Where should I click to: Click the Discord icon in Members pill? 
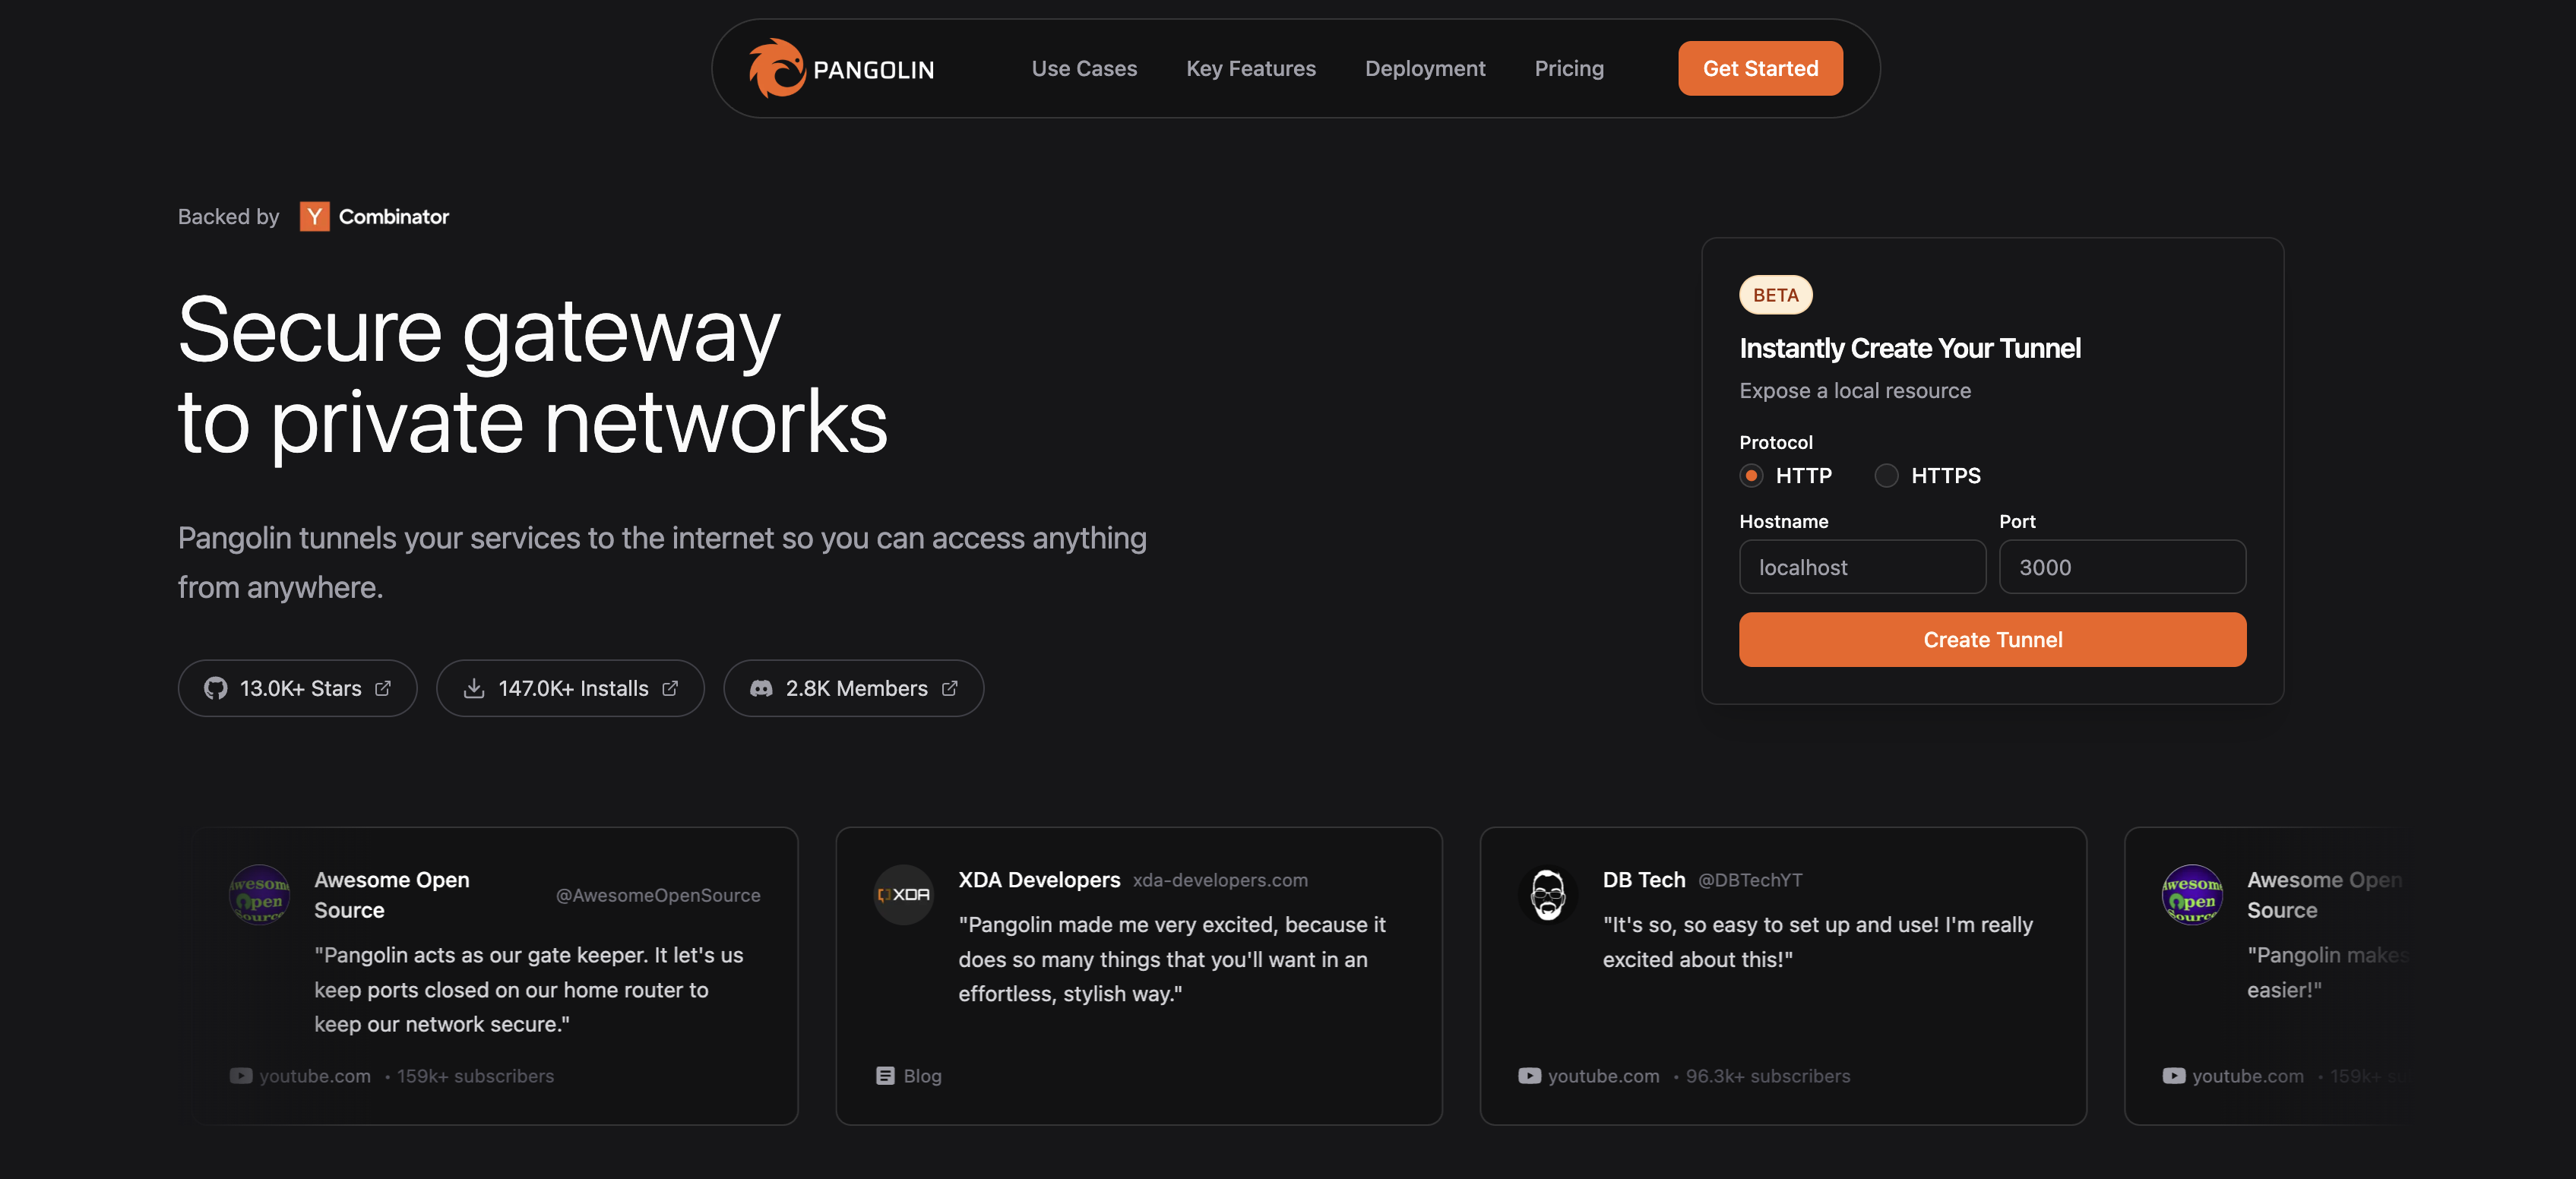761,688
